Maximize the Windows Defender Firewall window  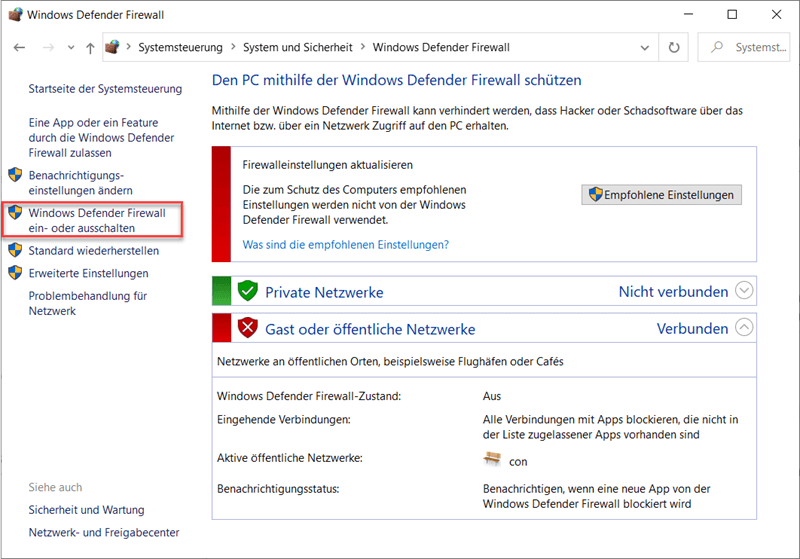(x=732, y=14)
